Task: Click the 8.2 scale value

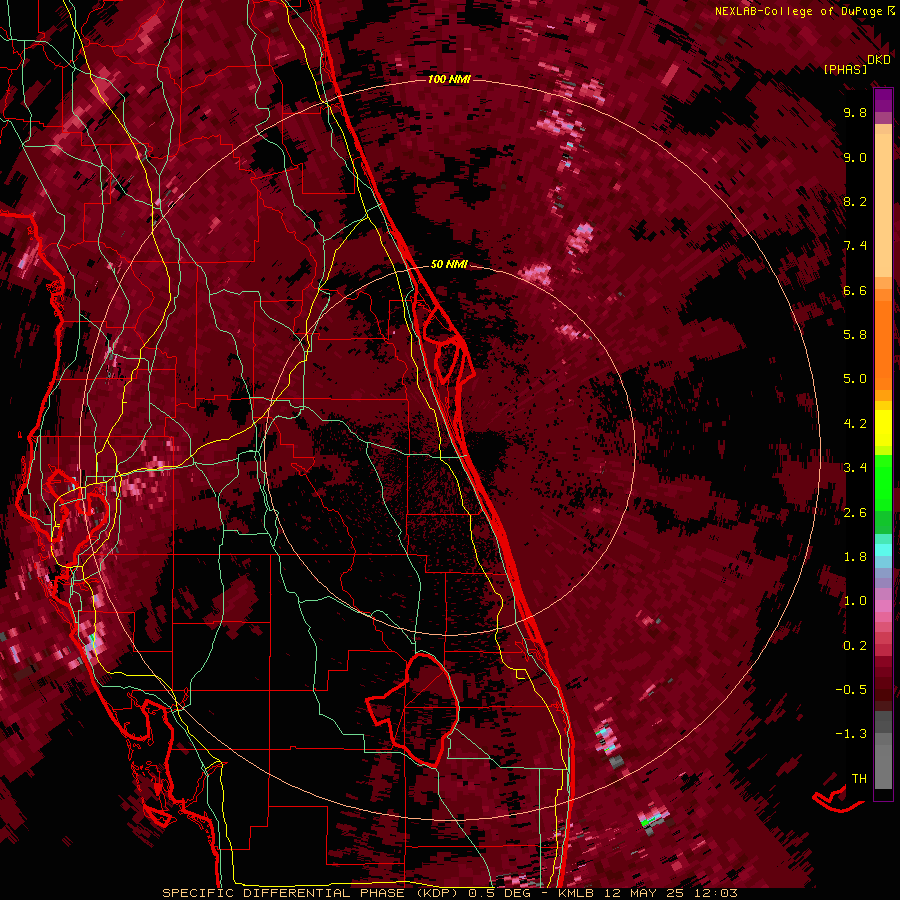Action: click(855, 201)
